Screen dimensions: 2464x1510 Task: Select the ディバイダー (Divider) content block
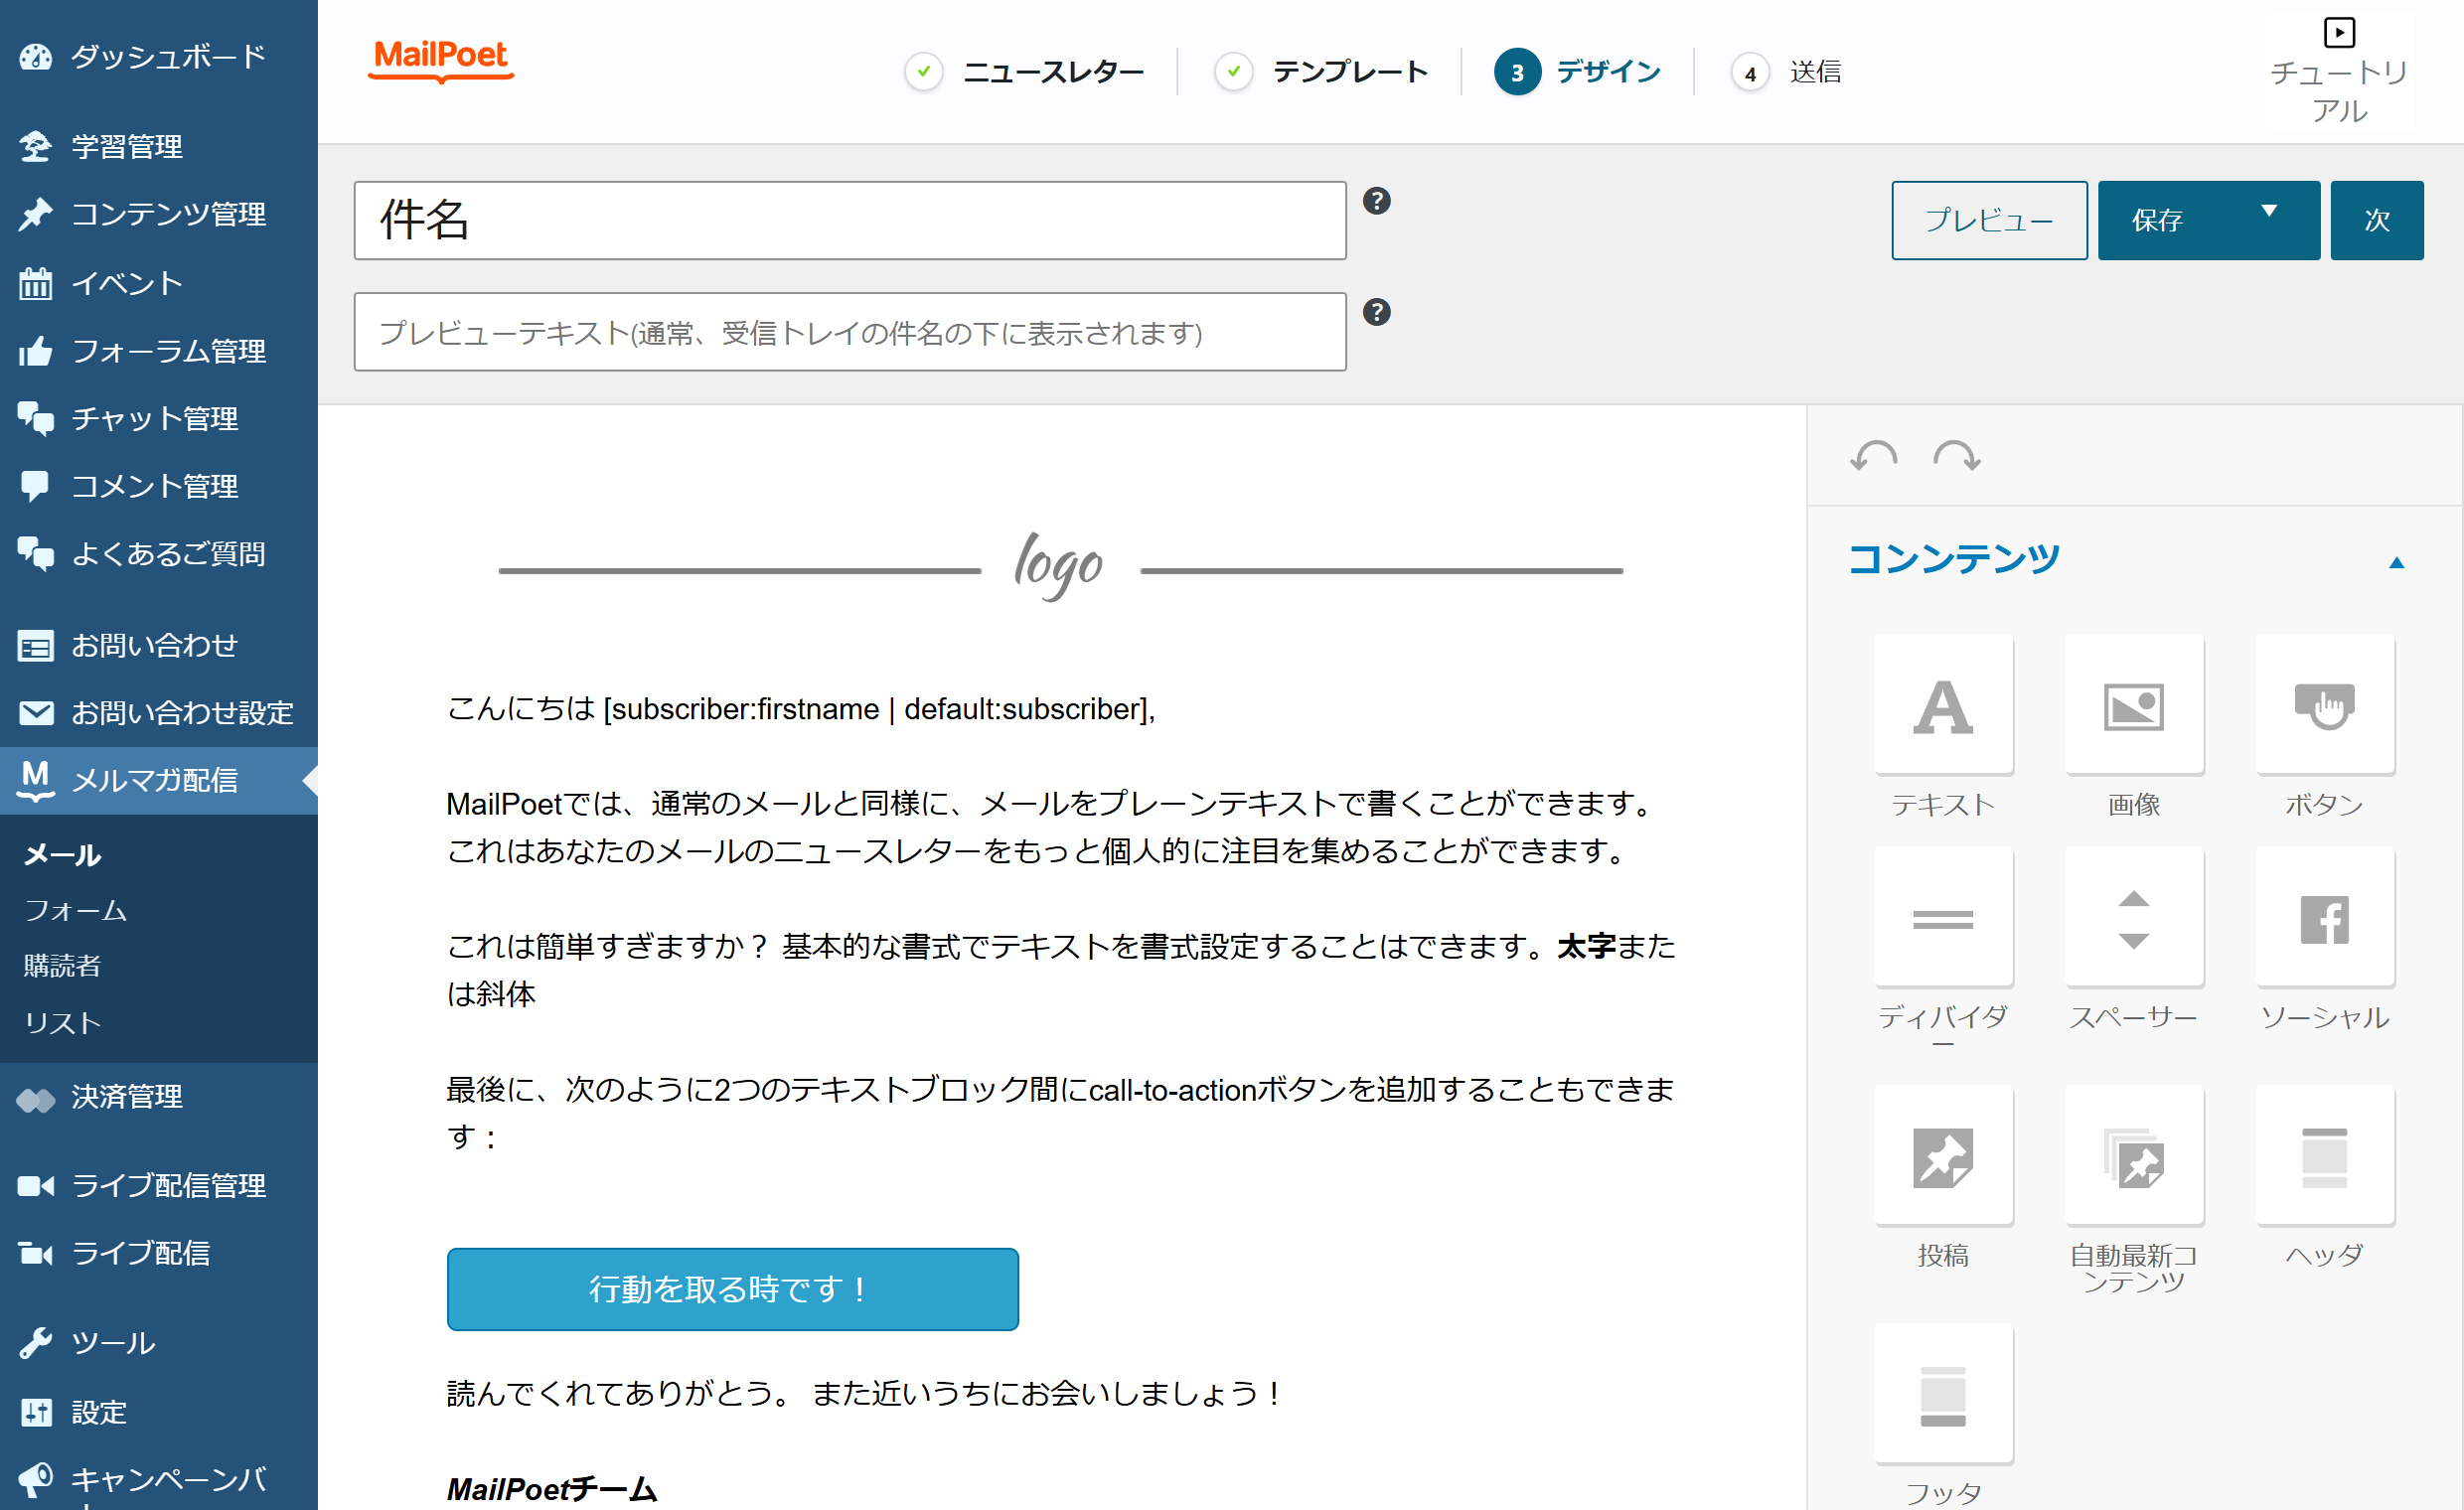[x=1942, y=918]
